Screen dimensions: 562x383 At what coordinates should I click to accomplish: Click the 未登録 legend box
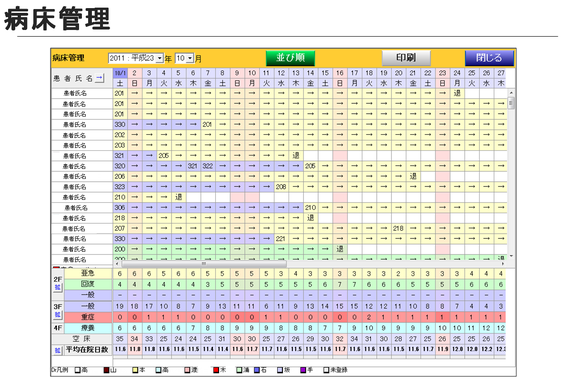325,370
